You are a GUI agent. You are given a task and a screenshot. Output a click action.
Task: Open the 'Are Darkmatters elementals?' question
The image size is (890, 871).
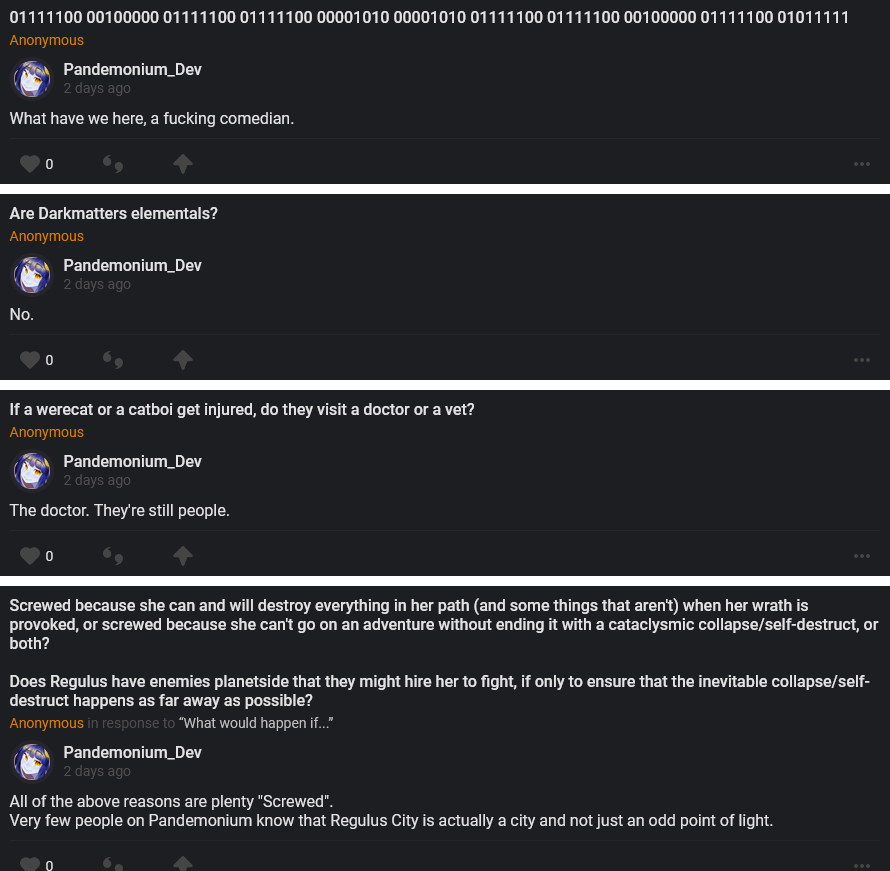pos(114,214)
